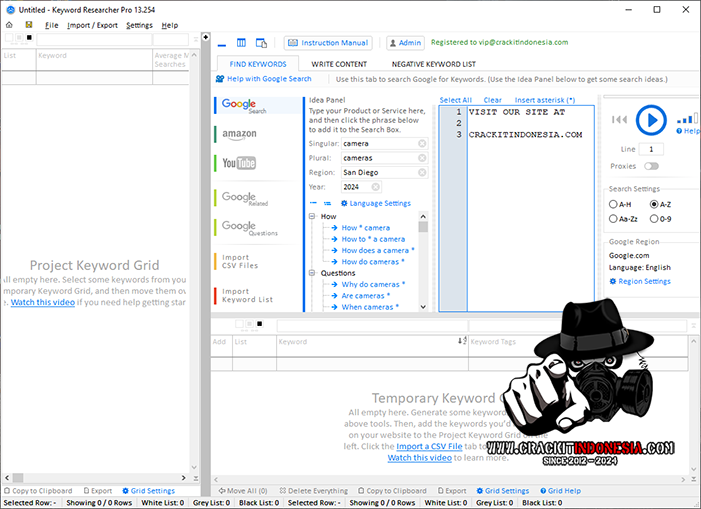Click the skip-to-previous playback icon
The height and width of the screenshot is (509, 701).
click(x=620, y=121)
